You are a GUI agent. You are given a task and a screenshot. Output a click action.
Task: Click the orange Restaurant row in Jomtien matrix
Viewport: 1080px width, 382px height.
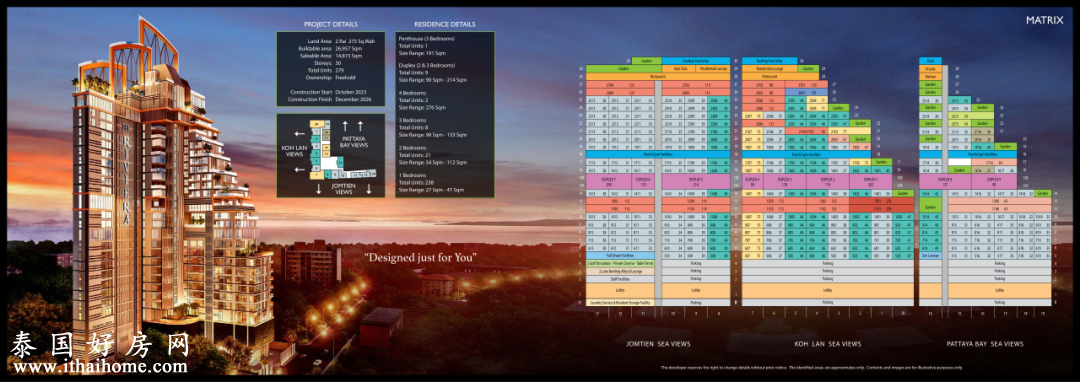point(658,76)
